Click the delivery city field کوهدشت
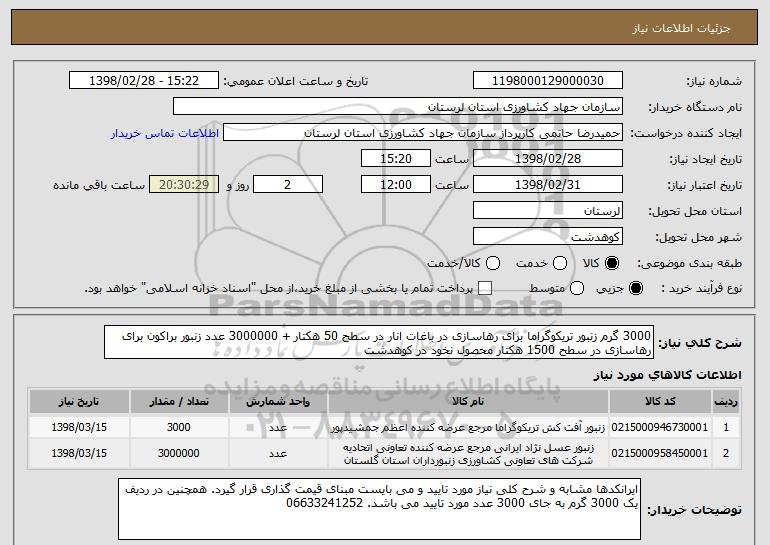This screenshot has width=770, height=545. click(548, 237)
